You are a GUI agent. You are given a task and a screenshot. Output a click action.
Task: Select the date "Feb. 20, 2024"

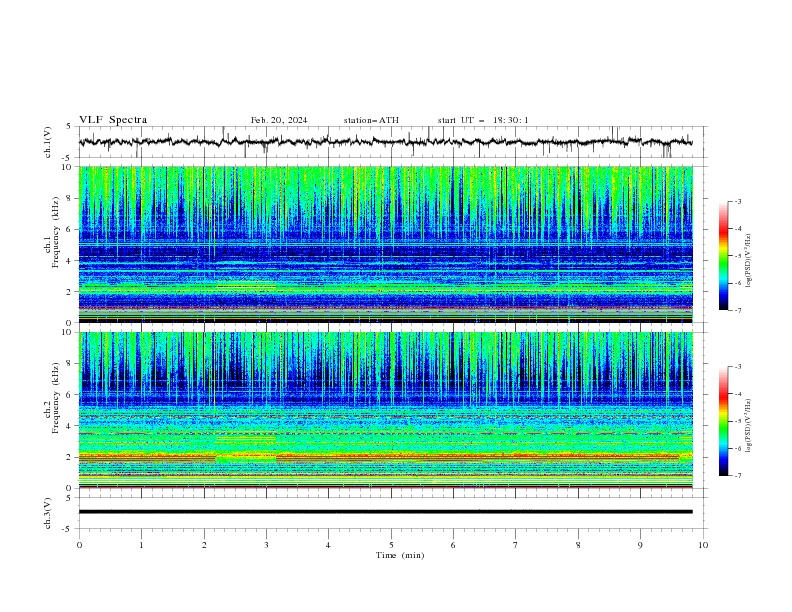click(x=279, y=120)
